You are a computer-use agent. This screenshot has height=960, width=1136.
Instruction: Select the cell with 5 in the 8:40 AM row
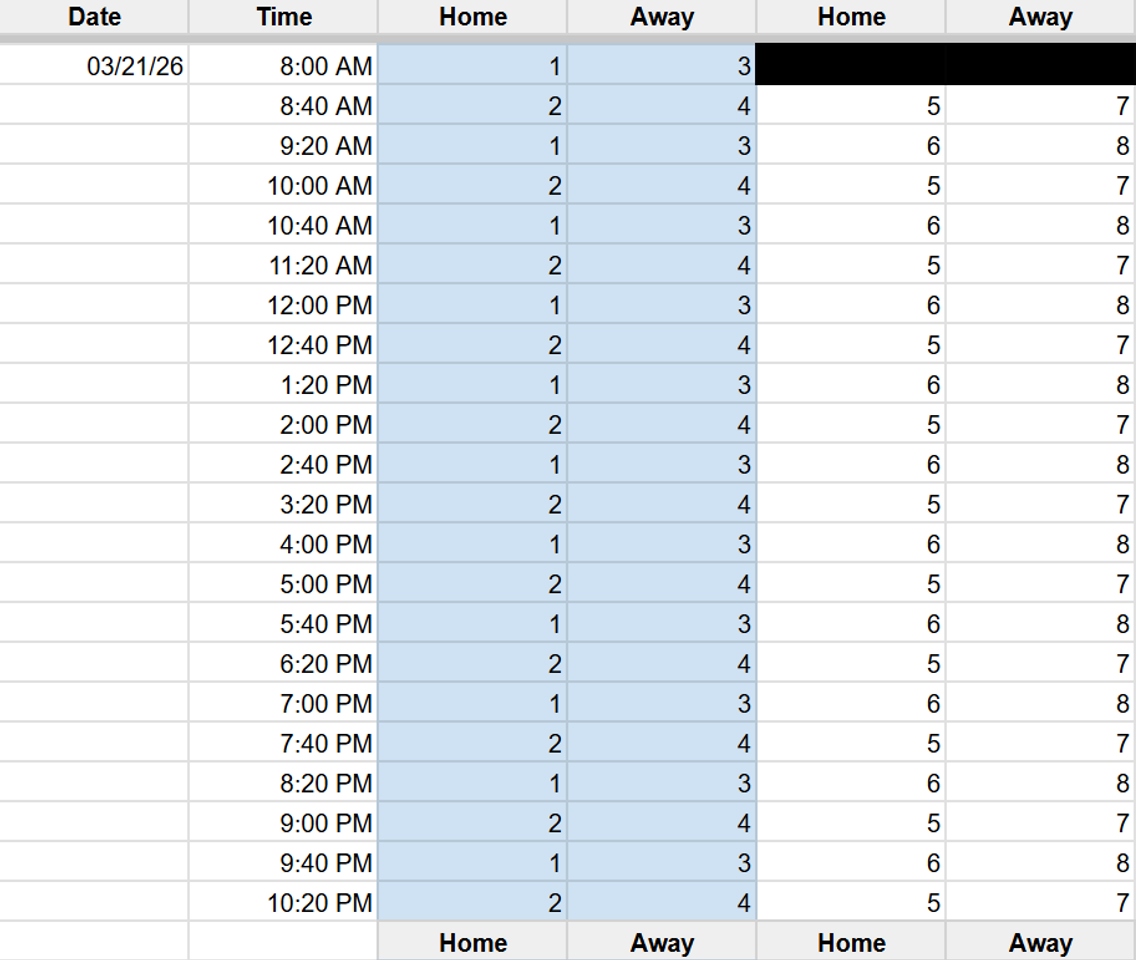[851, 106]
